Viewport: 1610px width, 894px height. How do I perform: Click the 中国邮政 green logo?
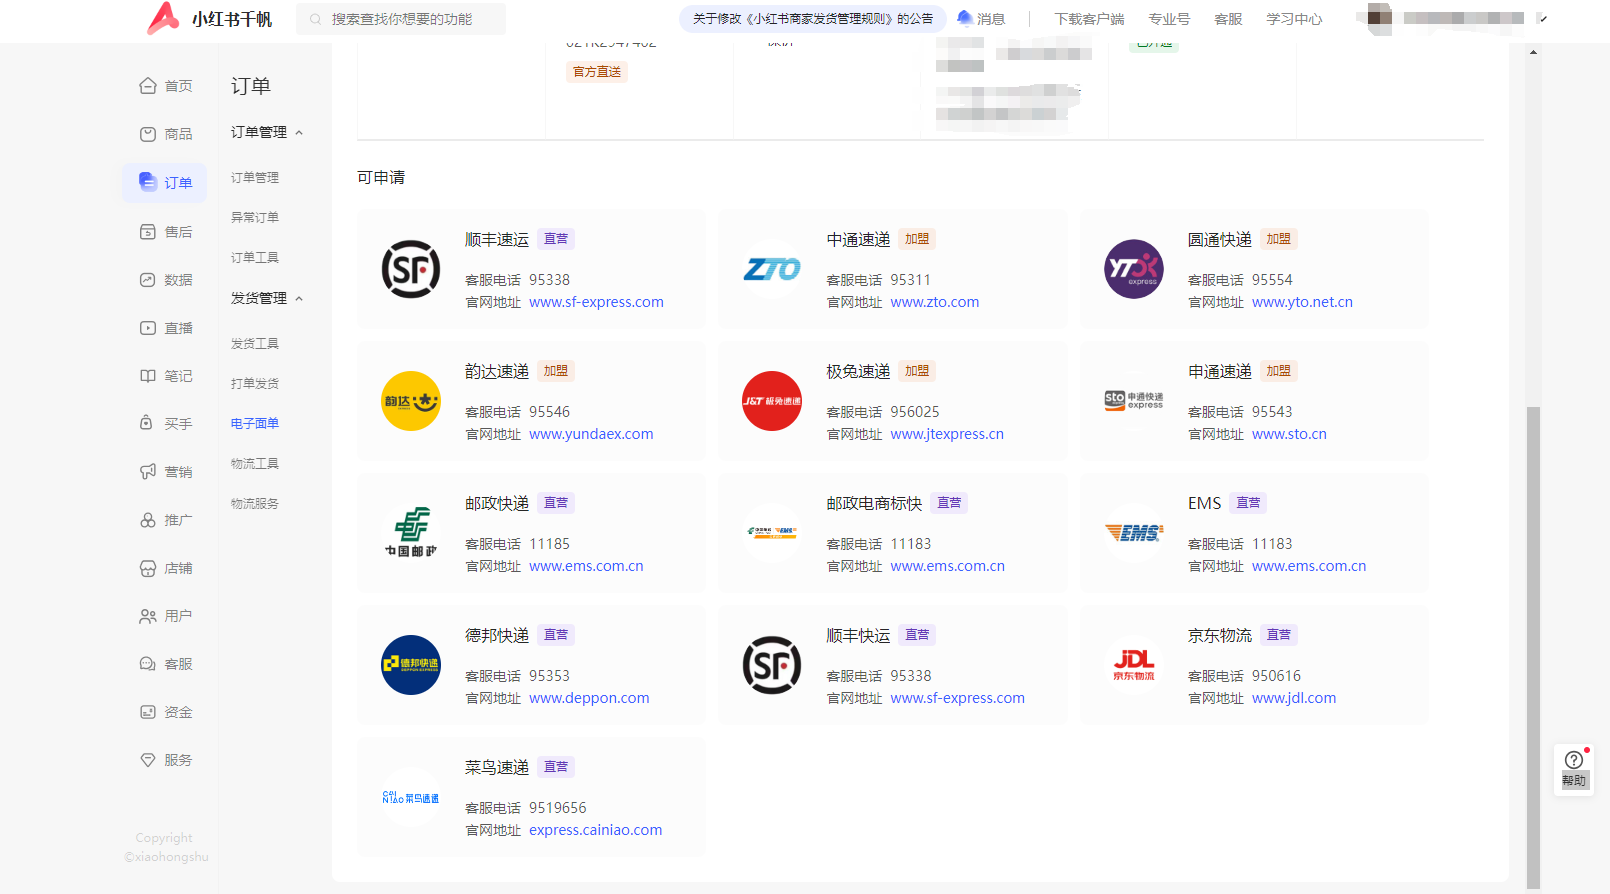411,533
